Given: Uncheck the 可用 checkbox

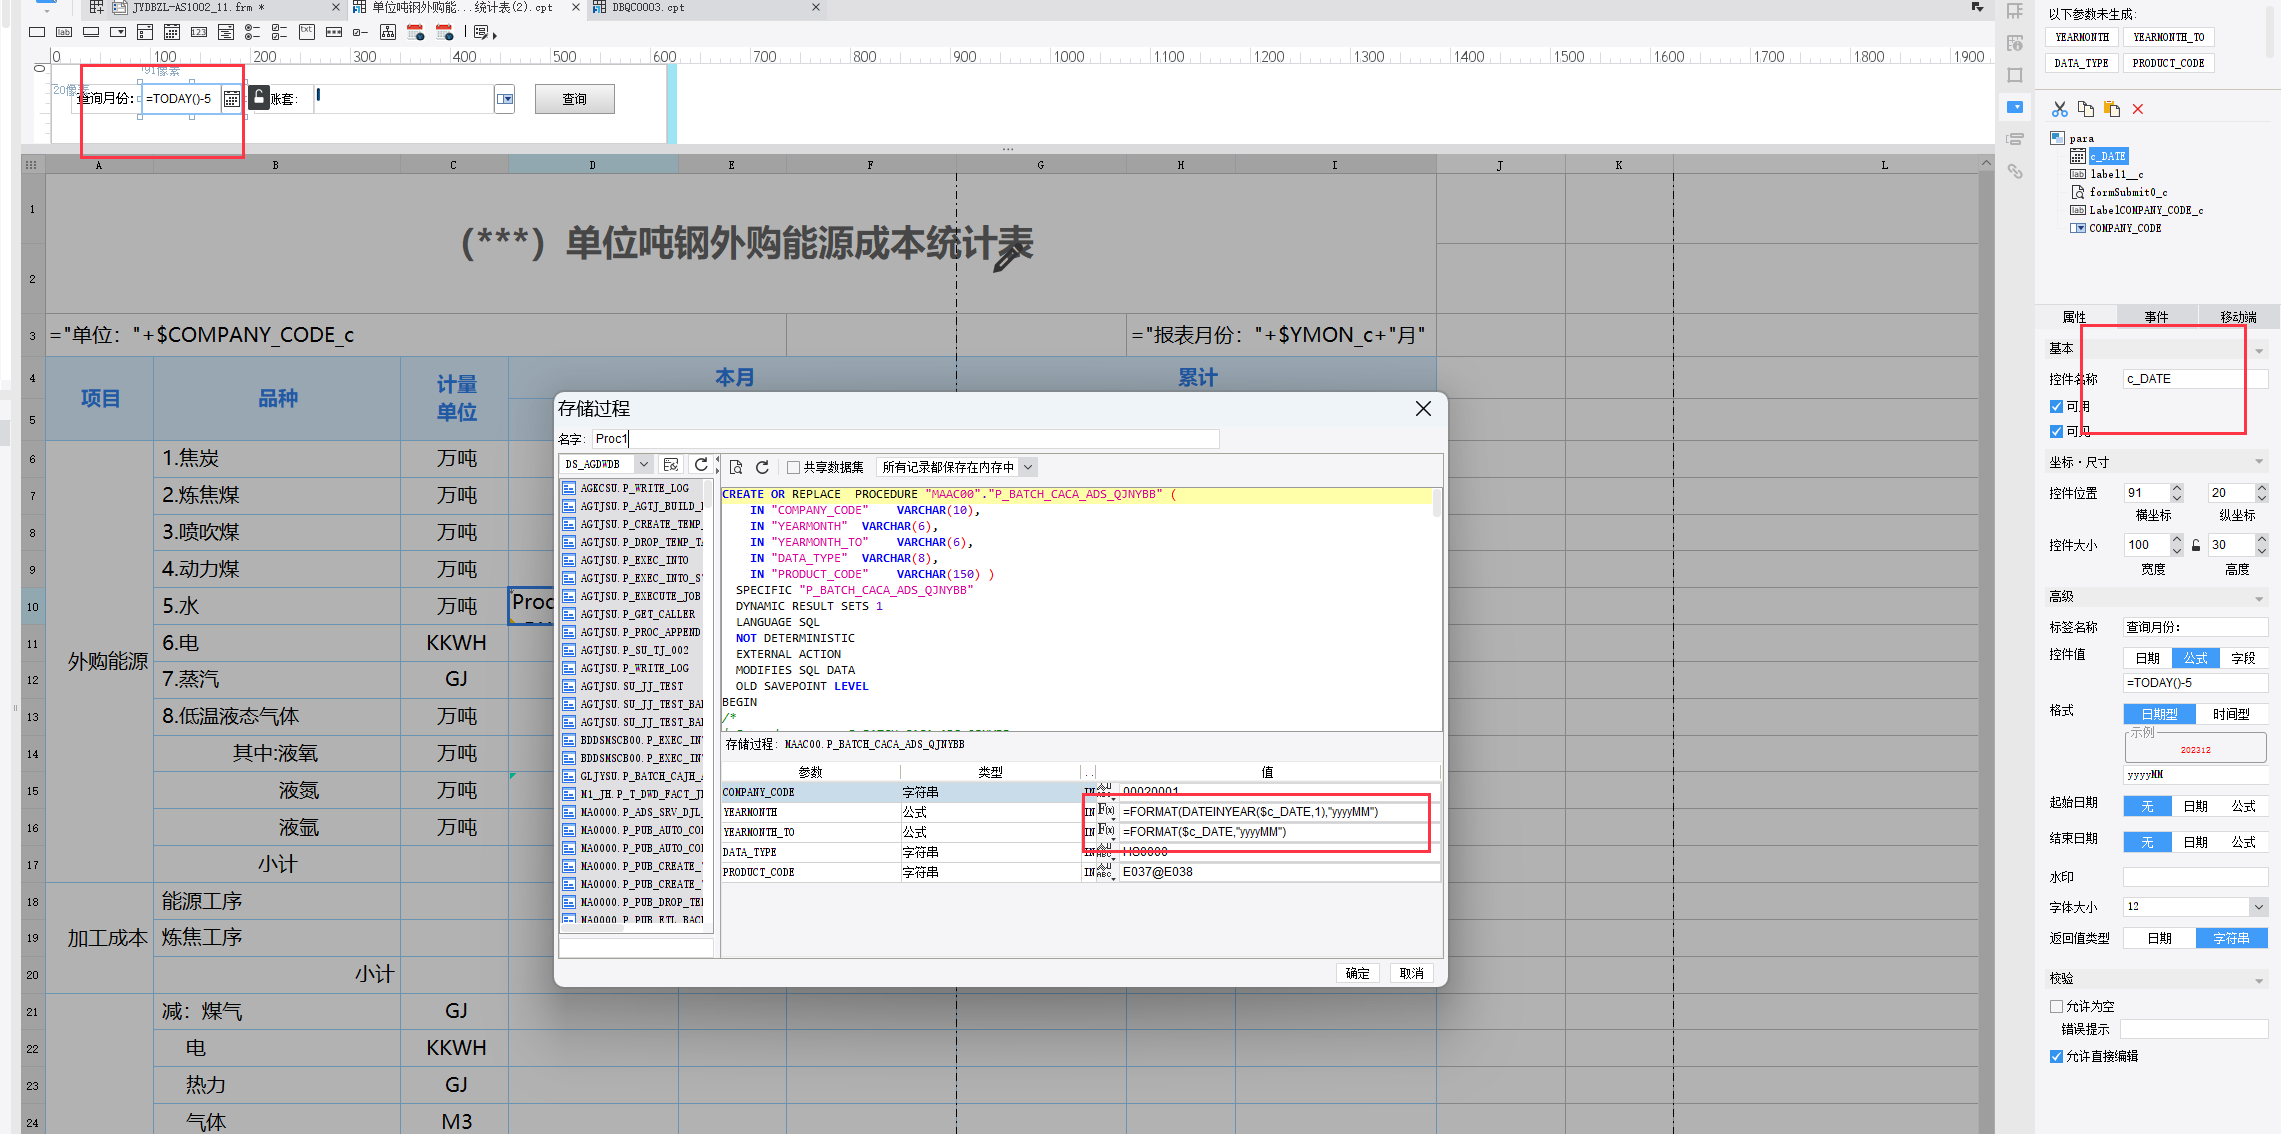Looking at the screenshot, I should point(2056,407).
